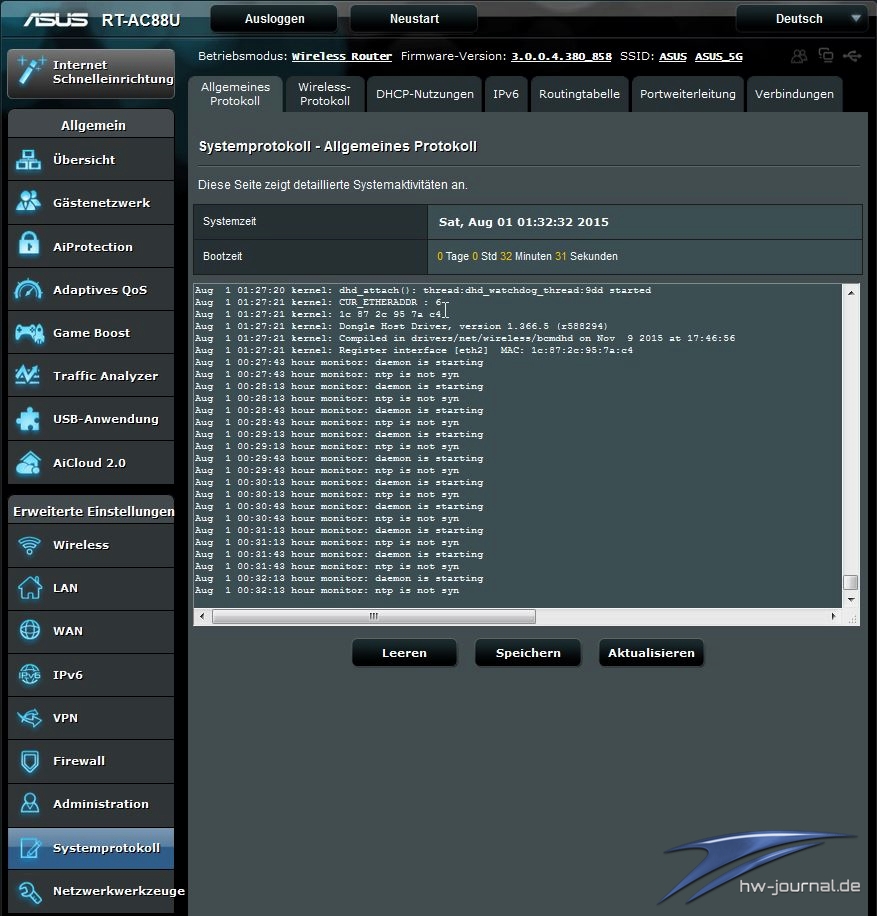Select the Traffic Analyzer menu label
877x916 pixels.
106,376
